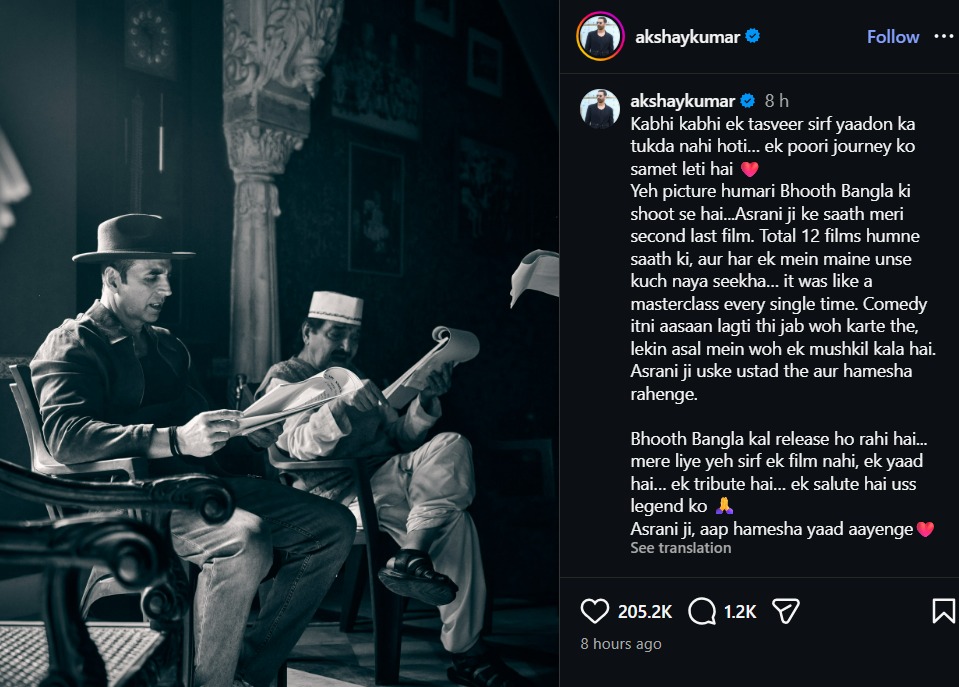Viewport: 959px width, 687px height.
Task: Open the three-dot more options menu
Action: point(944,37)
